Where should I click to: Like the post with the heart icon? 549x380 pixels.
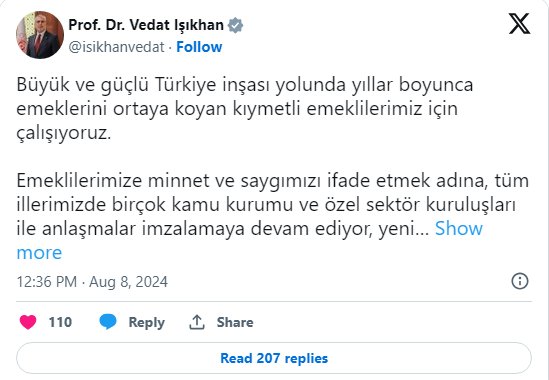coord(28,322)
